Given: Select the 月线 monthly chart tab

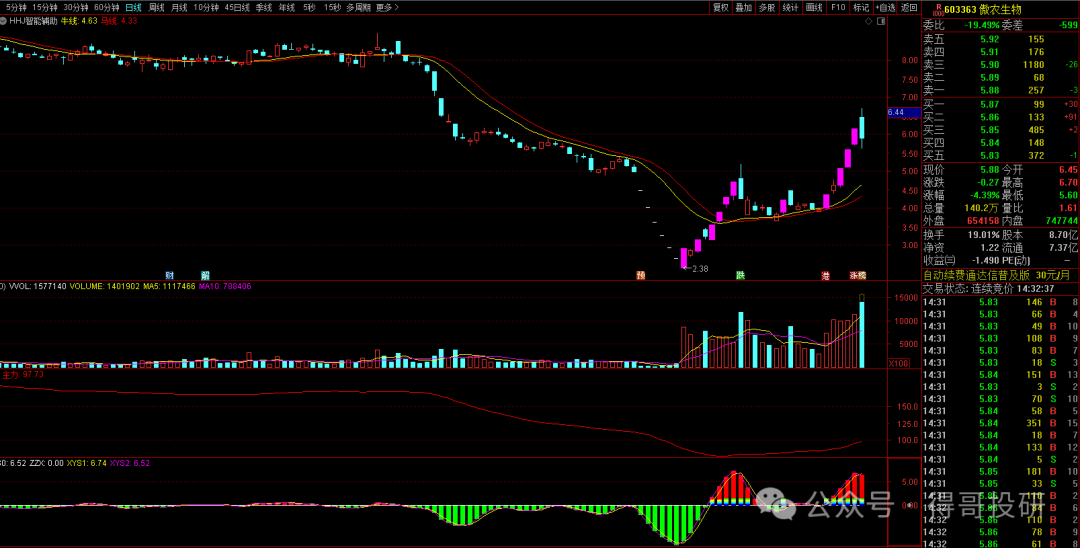Looking at the screenshot, I should point(179,8).
